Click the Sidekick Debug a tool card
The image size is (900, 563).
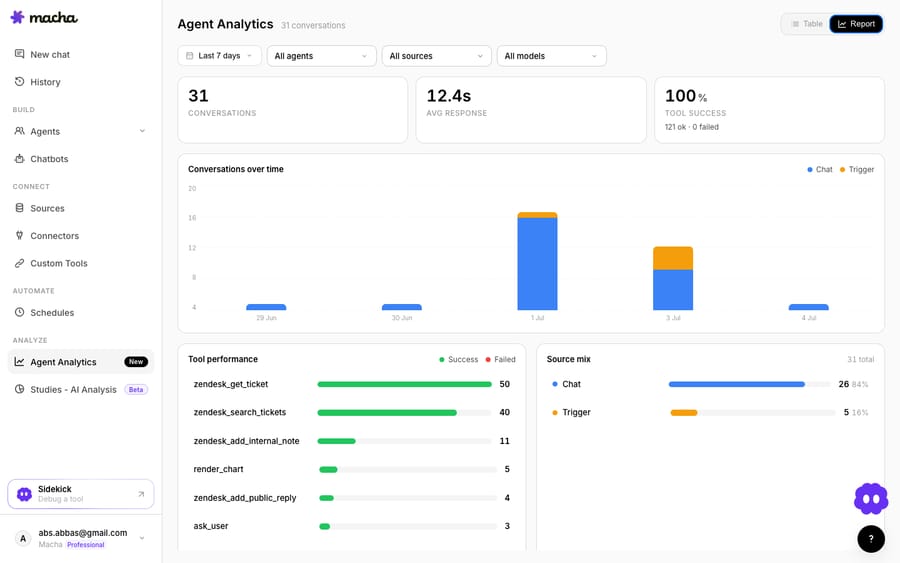click(80, 494)
